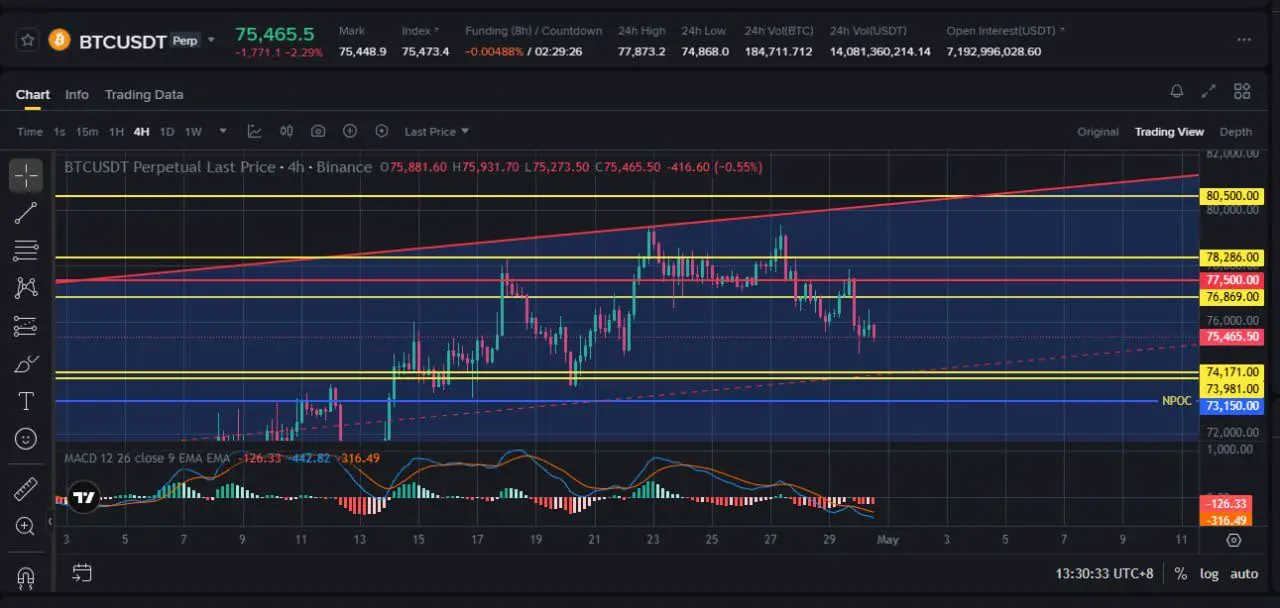1280x608 pixels.
Task: Click the Perp contract badge
Action: coord(185,41)
